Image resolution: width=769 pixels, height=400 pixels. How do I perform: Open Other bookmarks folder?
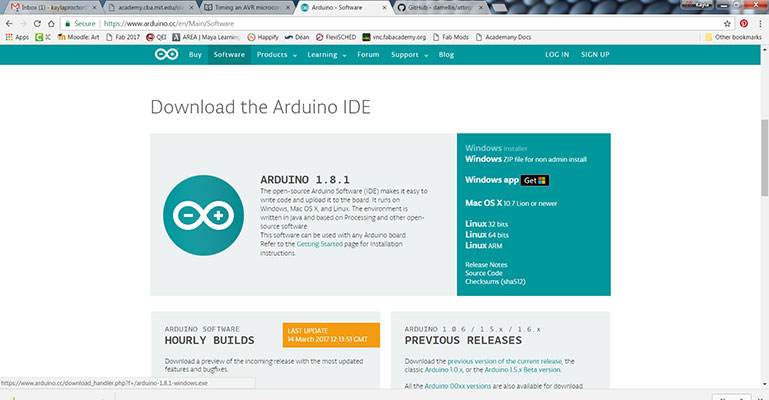click(x=733, y=37)
